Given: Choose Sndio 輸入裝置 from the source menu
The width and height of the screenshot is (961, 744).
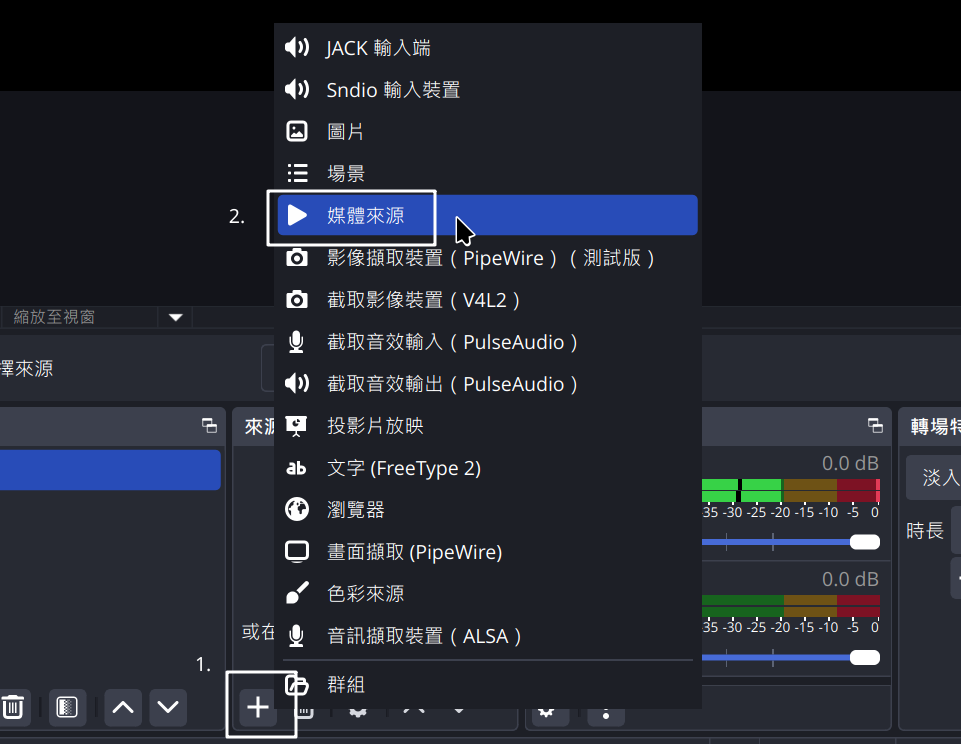Looking at the screenshot, I should pyautogui.click(x=487, y=89).
